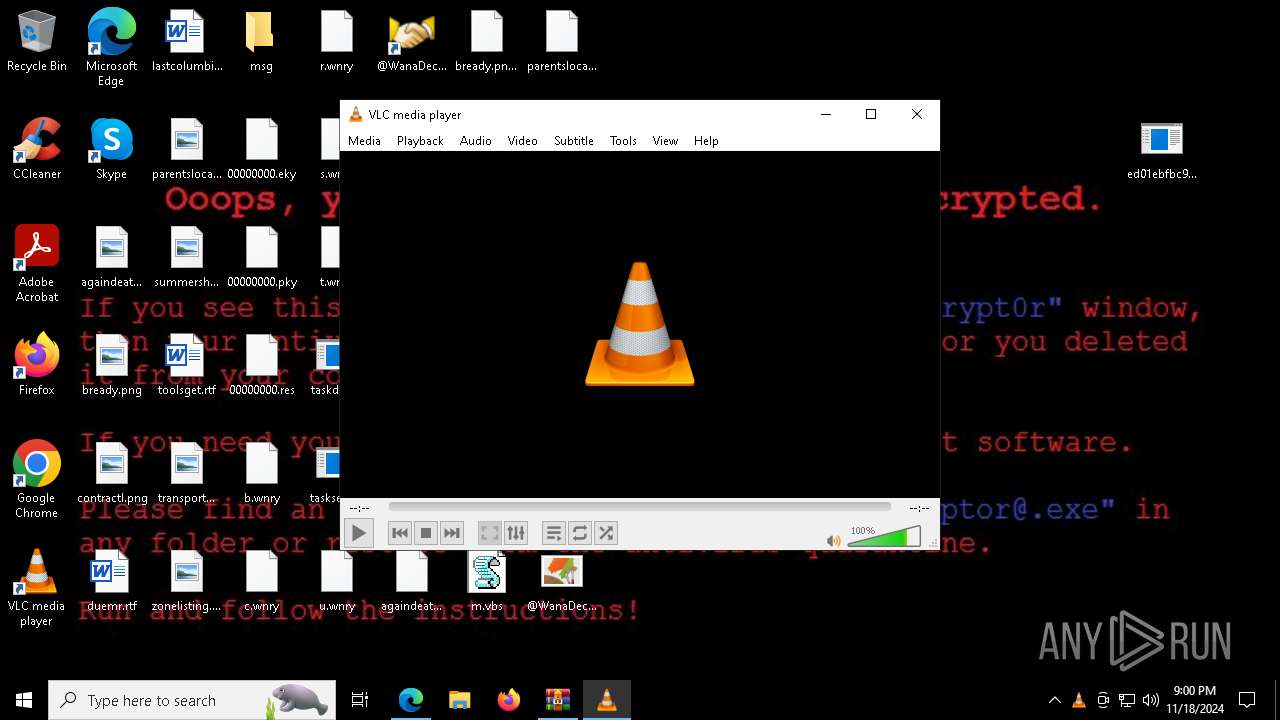Viewport: 1280px width, 720px height.
Task: Open the View menu
Action: point(665,141)
